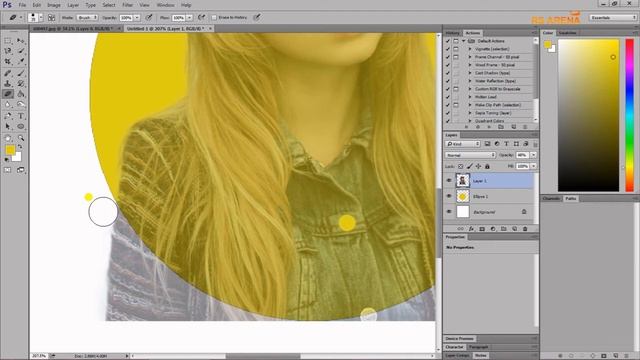
Task: Select the Blur tool
Action: tap(8, 104)
